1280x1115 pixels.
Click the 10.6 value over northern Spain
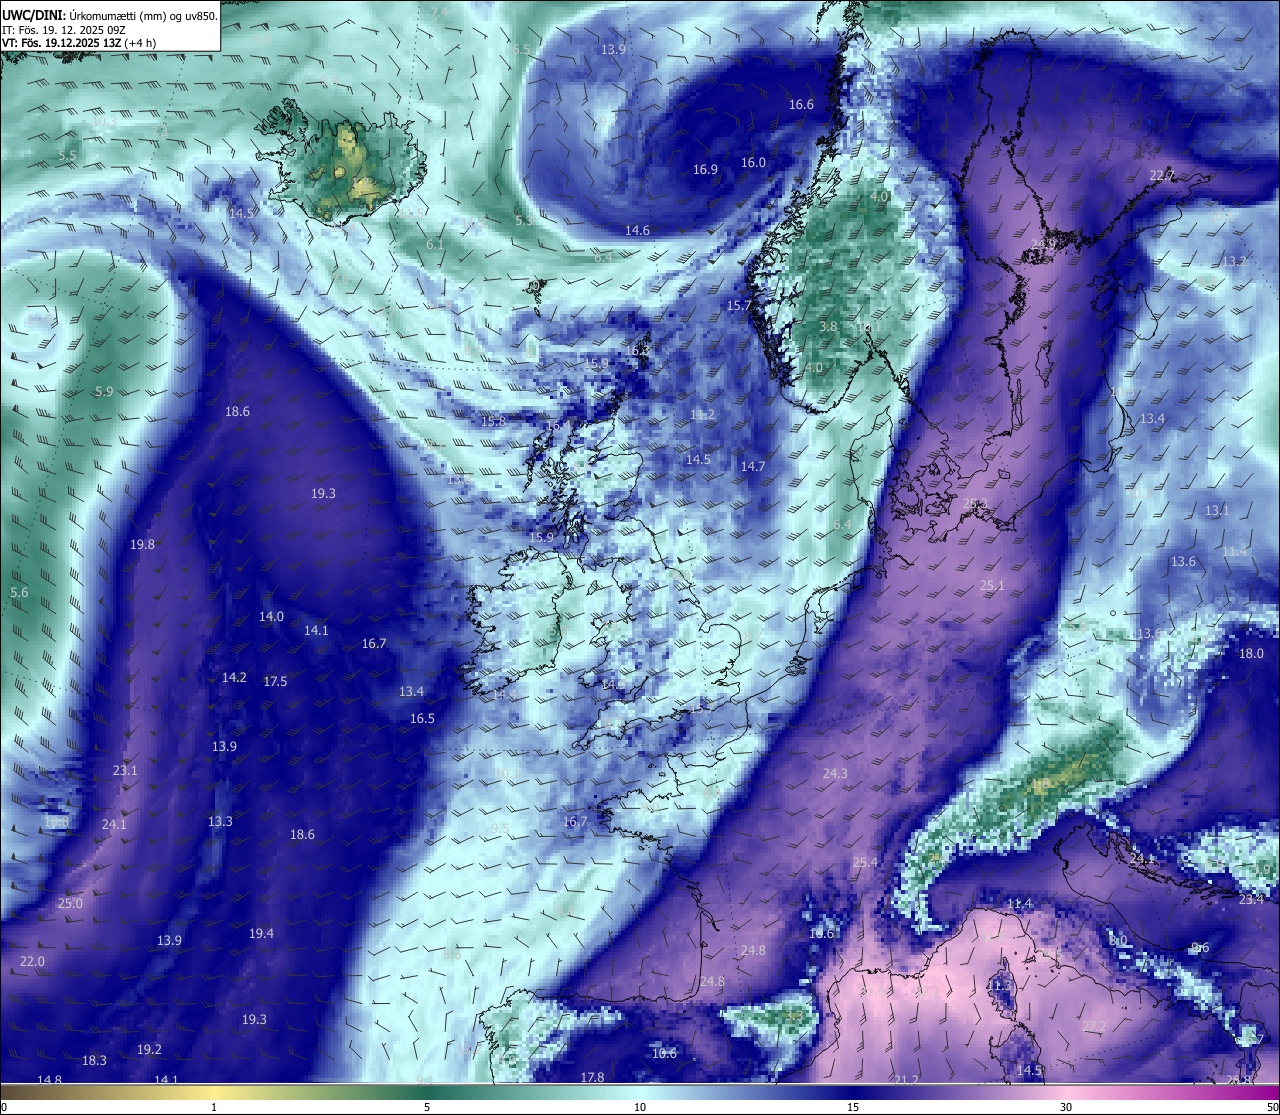(x=664, y=1054)
